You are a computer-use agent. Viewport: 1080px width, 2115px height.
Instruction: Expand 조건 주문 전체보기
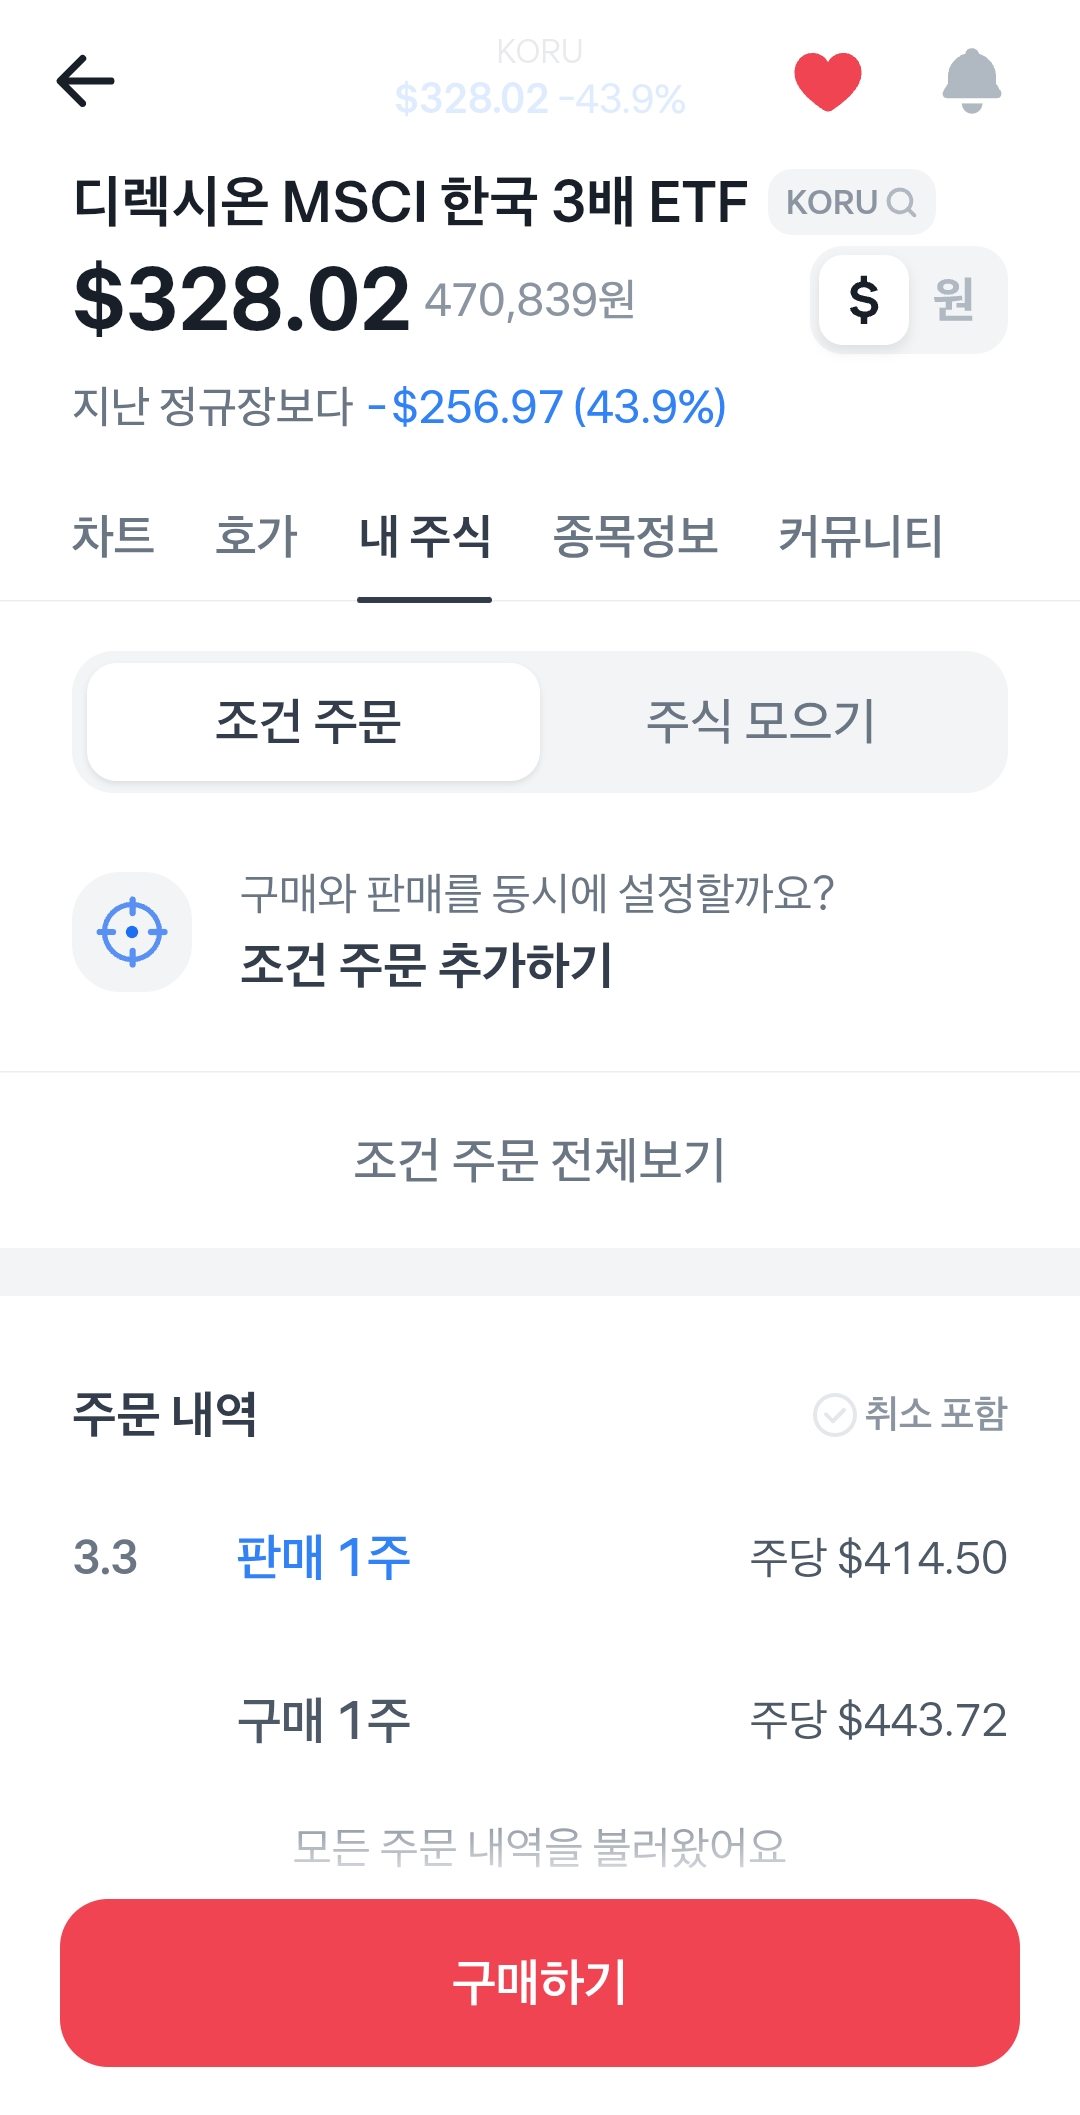[540, 1160]
